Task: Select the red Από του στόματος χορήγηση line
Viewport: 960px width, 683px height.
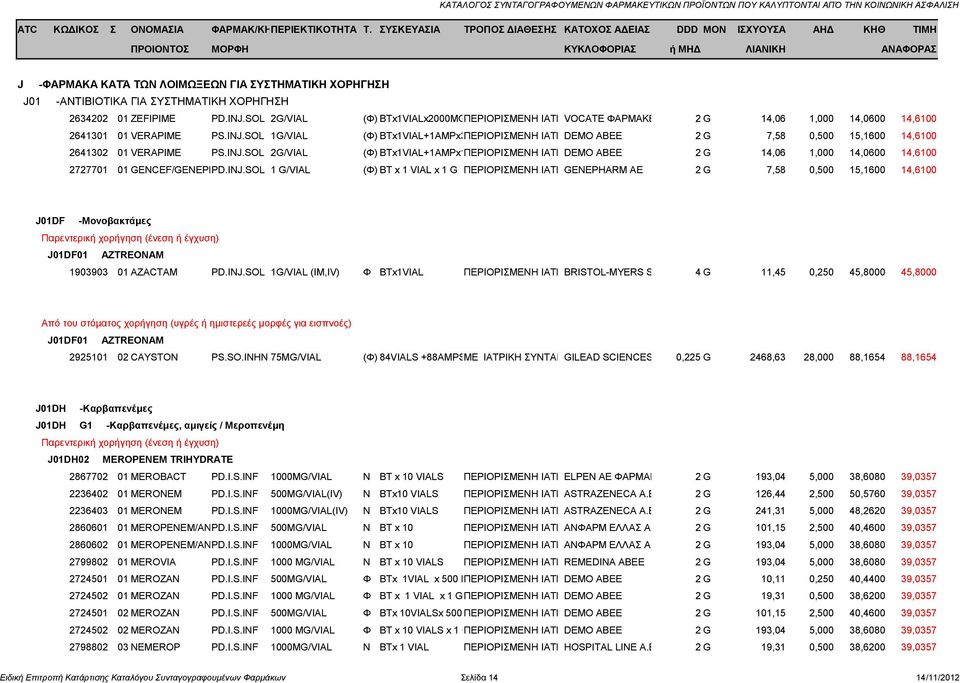Action: 197,323
